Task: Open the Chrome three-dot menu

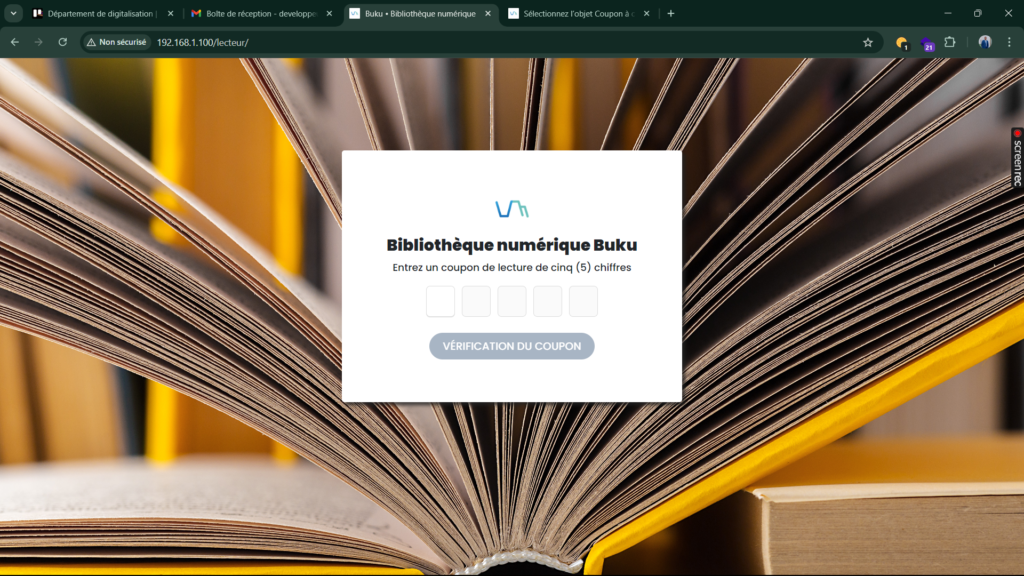Action: tap(1009, 42)
